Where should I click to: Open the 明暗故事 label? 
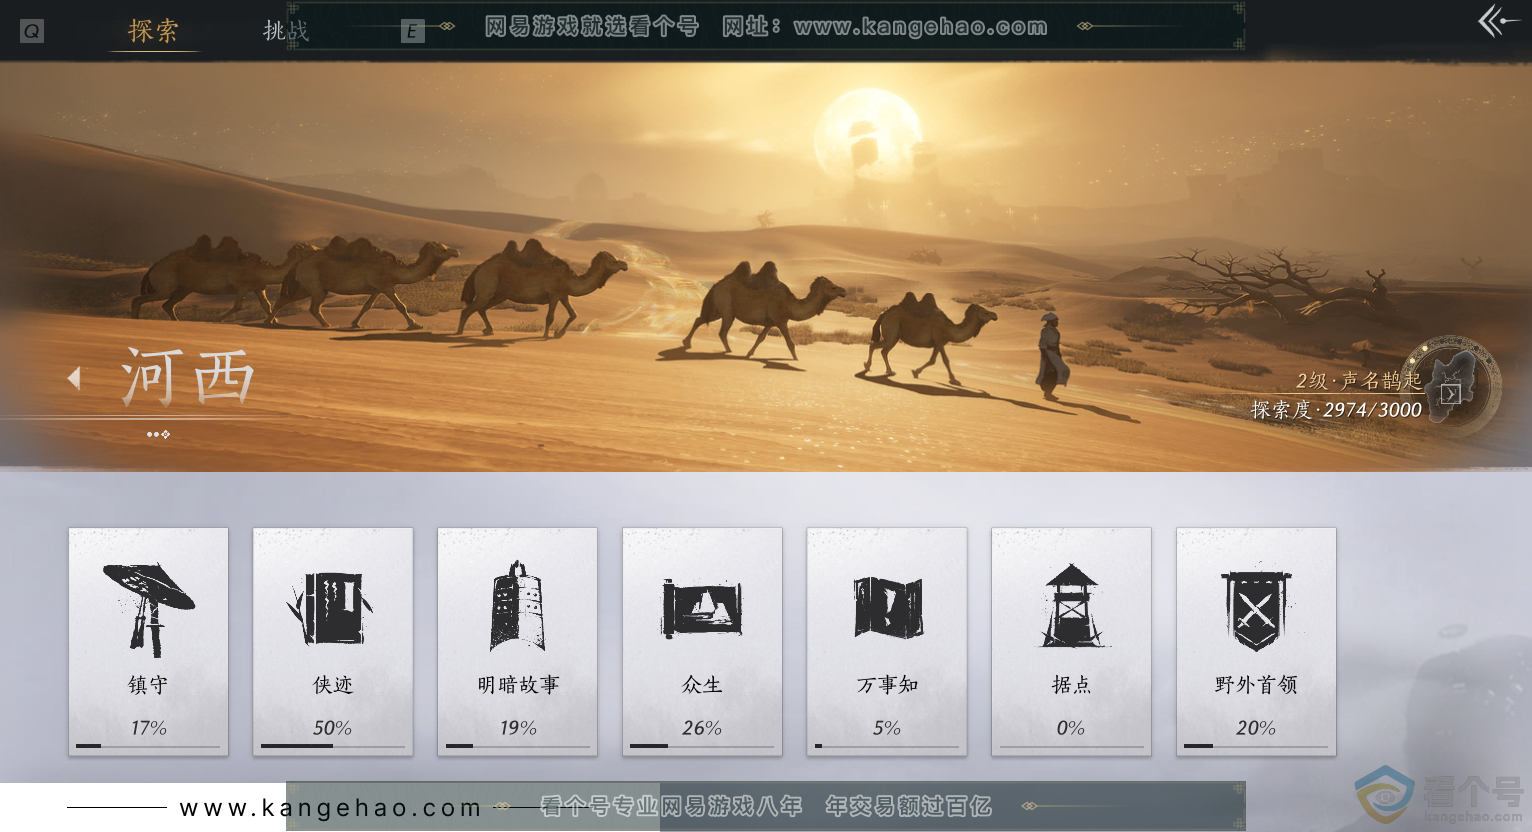pyautogui.click(x=518, y=685)
